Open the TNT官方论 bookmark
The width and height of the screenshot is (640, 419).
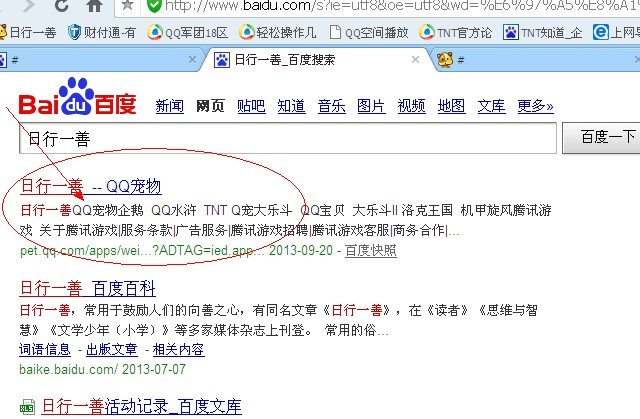point(456,32)
